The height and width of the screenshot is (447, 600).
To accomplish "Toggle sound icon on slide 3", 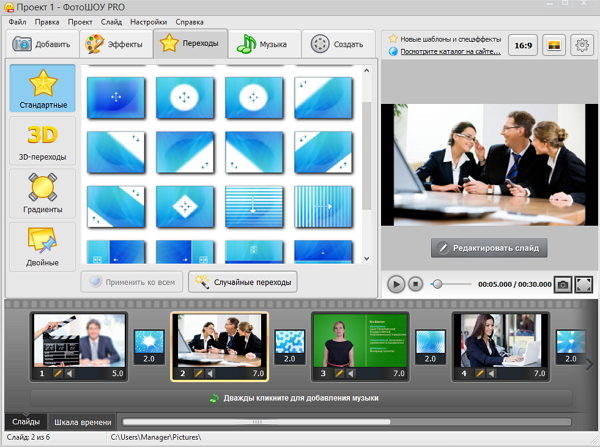I will (x=351, y=373).
